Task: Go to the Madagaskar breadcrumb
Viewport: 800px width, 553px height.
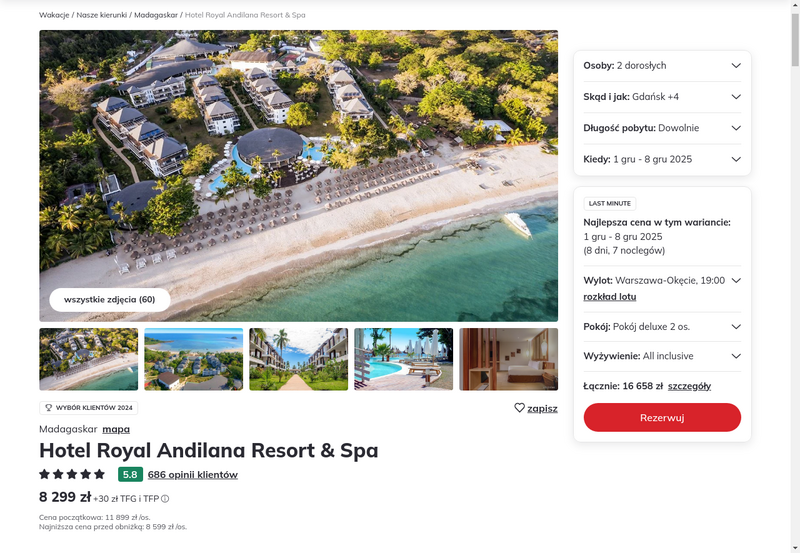Action: pyautogui.click(x=156, y=15)
